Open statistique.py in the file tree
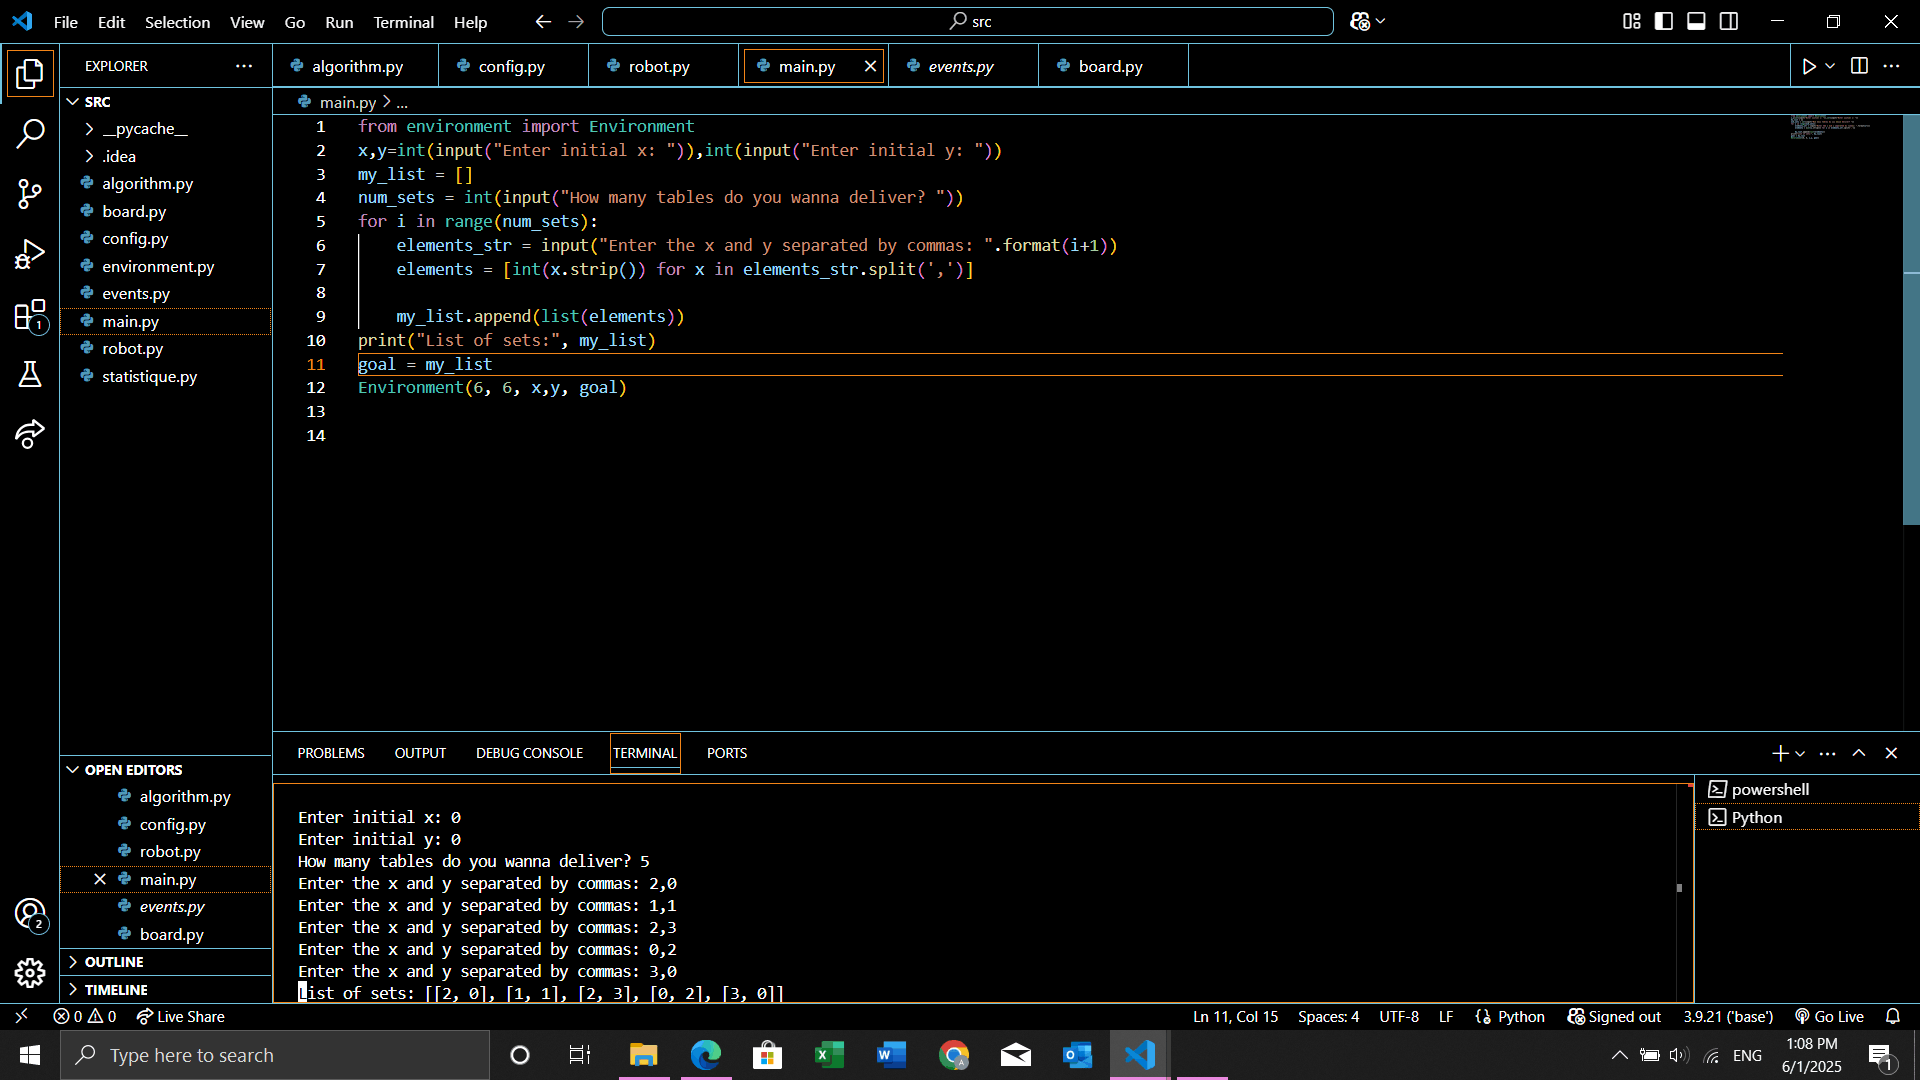This screenshot has width=1920, height=1080. [x=149, y=377]
